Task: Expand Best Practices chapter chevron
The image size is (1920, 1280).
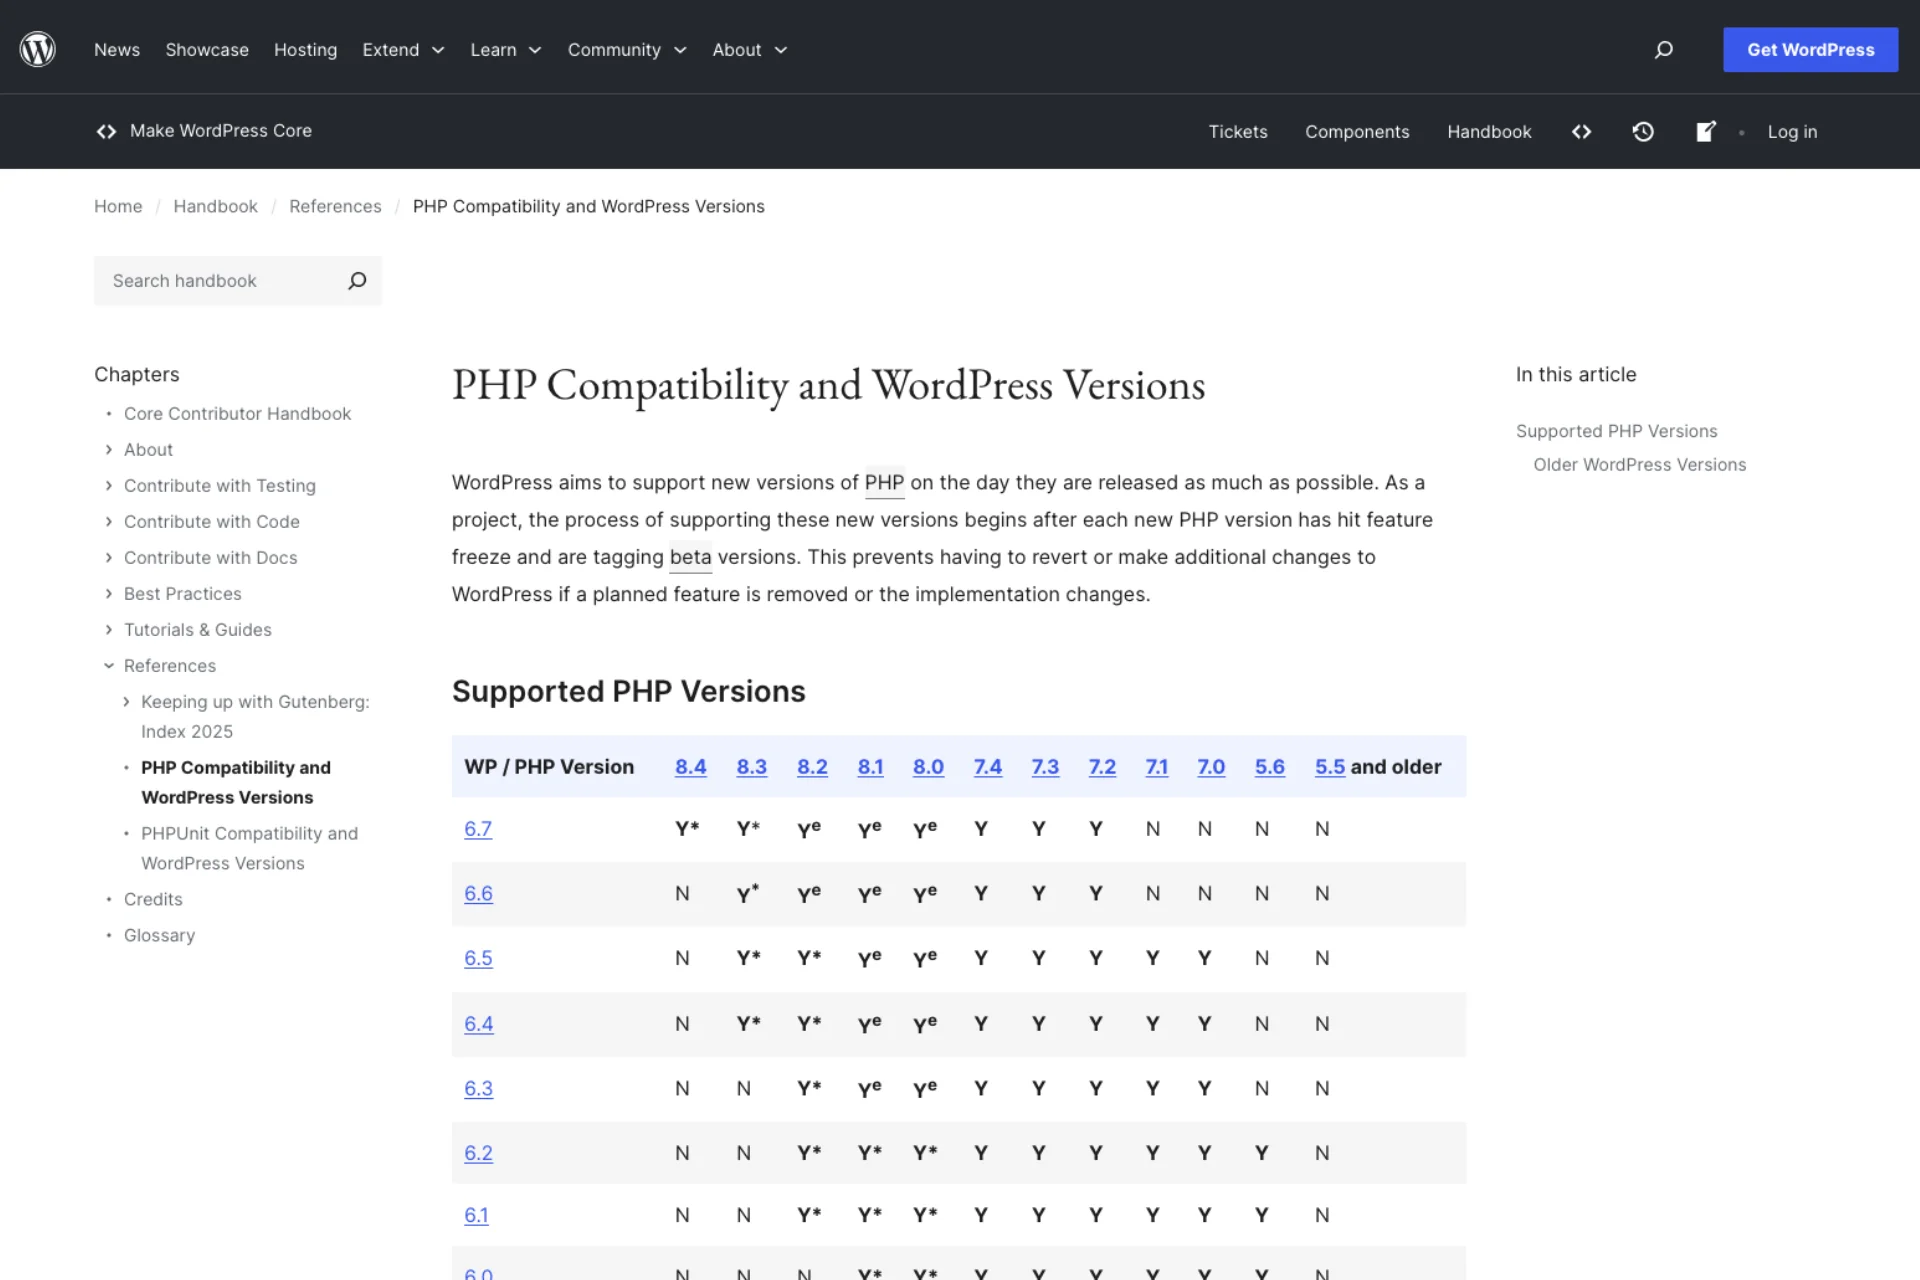Action: [109, 594]
